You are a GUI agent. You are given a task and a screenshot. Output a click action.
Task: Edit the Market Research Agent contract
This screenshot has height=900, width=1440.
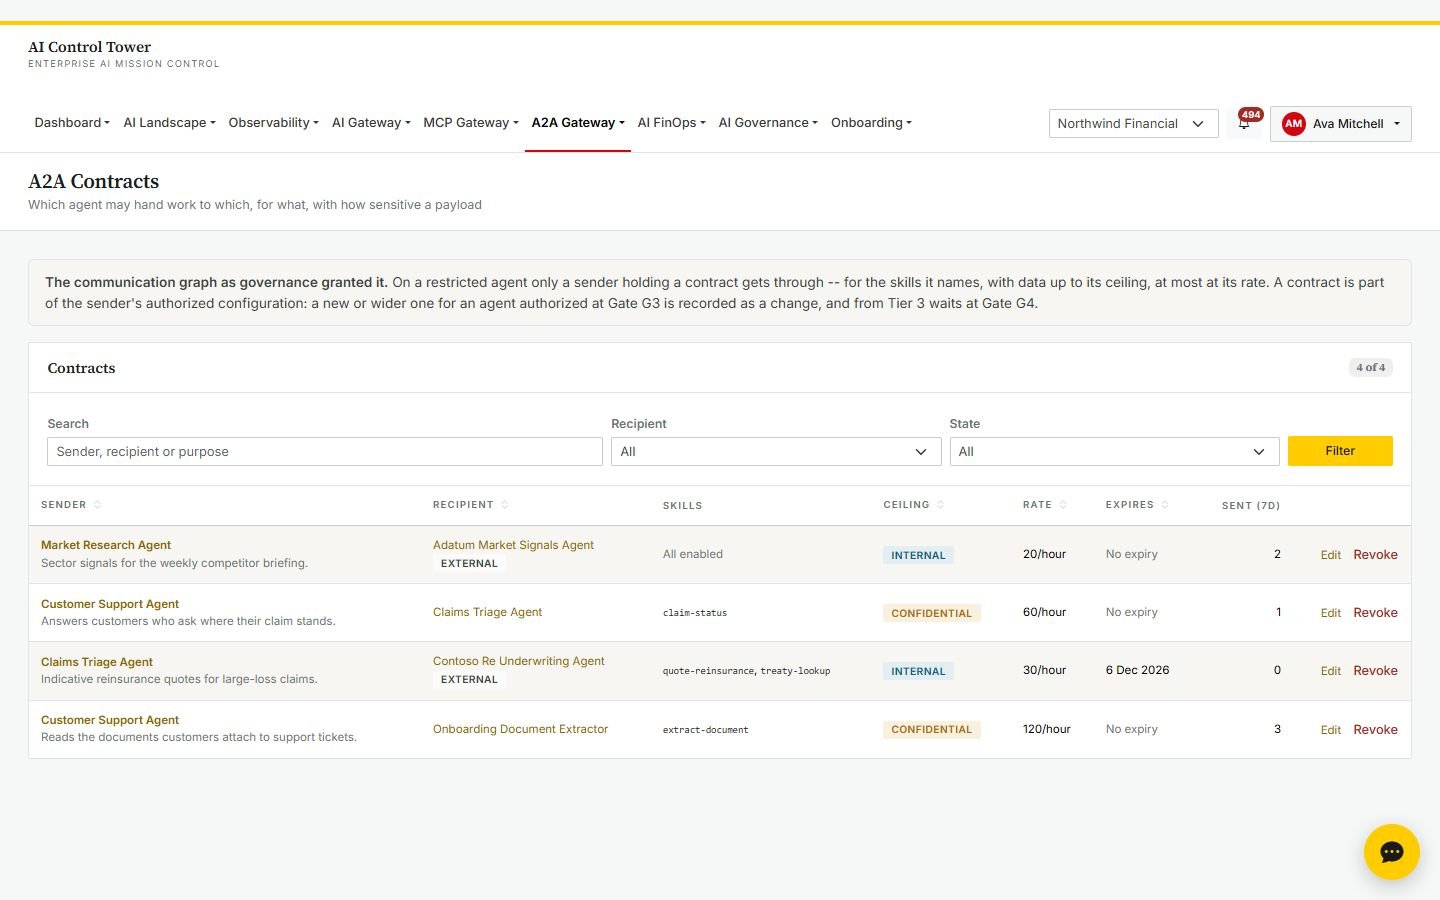(1330, 555)
